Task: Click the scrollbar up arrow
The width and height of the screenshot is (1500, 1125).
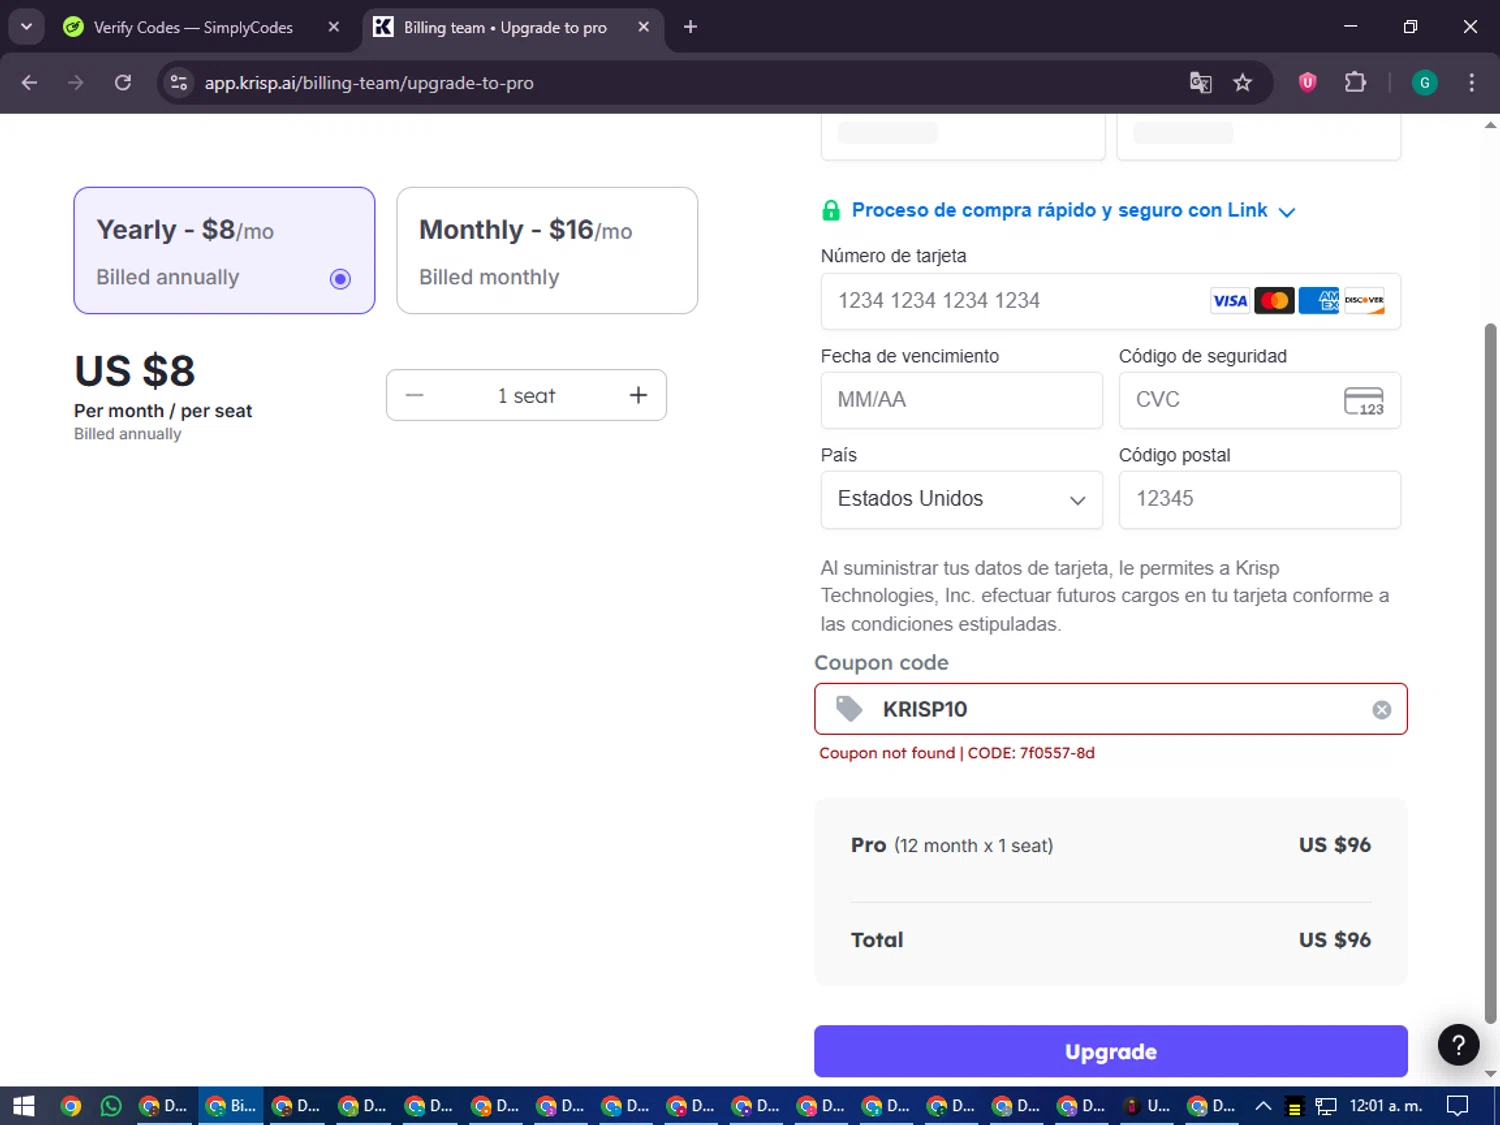Action: point(1490,126)
